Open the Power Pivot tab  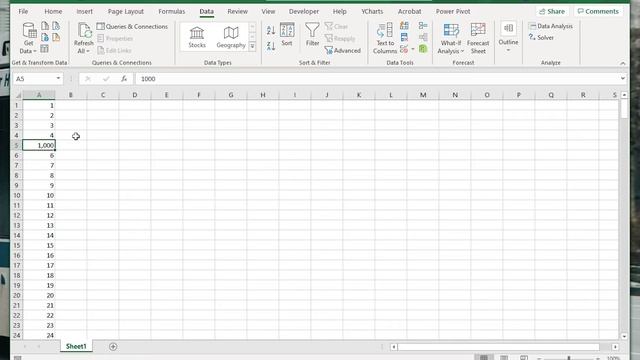coord(453,11)
